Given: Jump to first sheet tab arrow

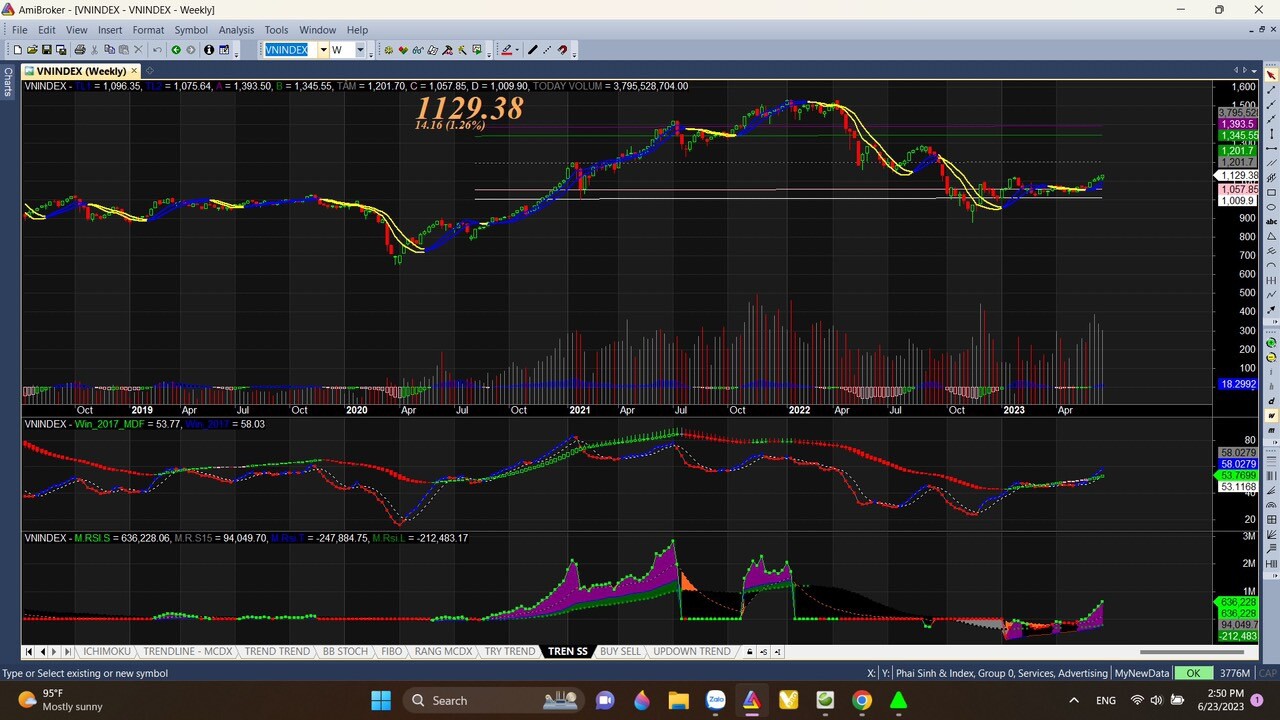Looking at the screenshot, I should pos(29,651).
